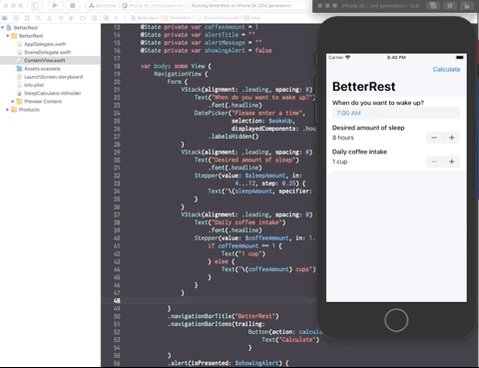The image size is (479, 368).
Task: Select the BetterRest project root item
Action: (25, 28)
